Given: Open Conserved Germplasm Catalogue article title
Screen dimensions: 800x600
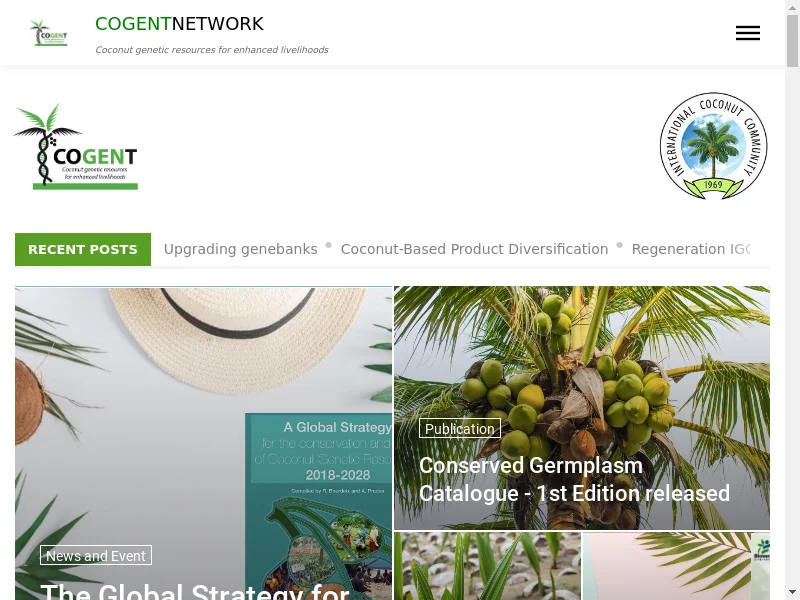Looking at the screenshot, I should 574,480.
